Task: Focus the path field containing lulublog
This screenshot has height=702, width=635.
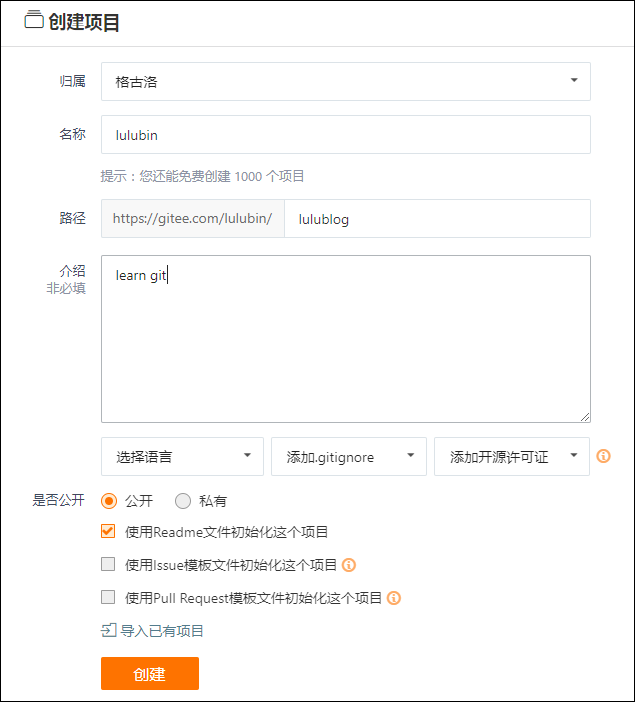Action: 438,218
